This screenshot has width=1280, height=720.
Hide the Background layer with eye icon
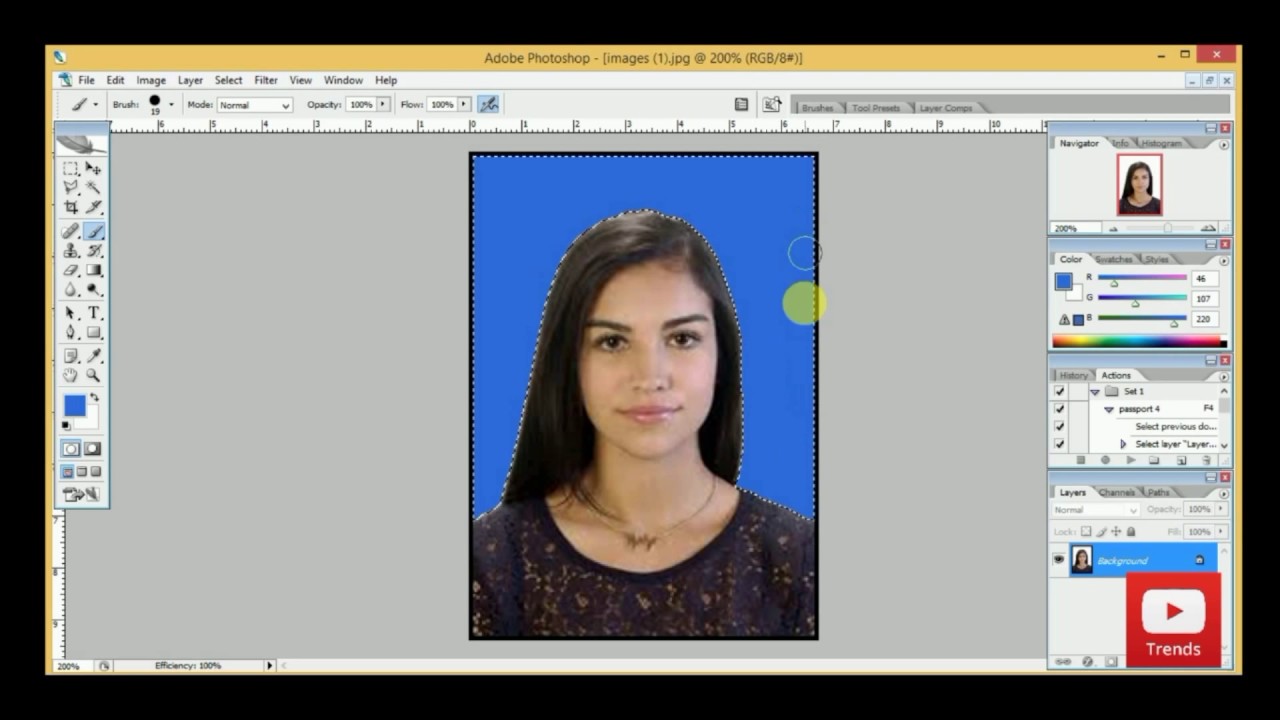1059,560
